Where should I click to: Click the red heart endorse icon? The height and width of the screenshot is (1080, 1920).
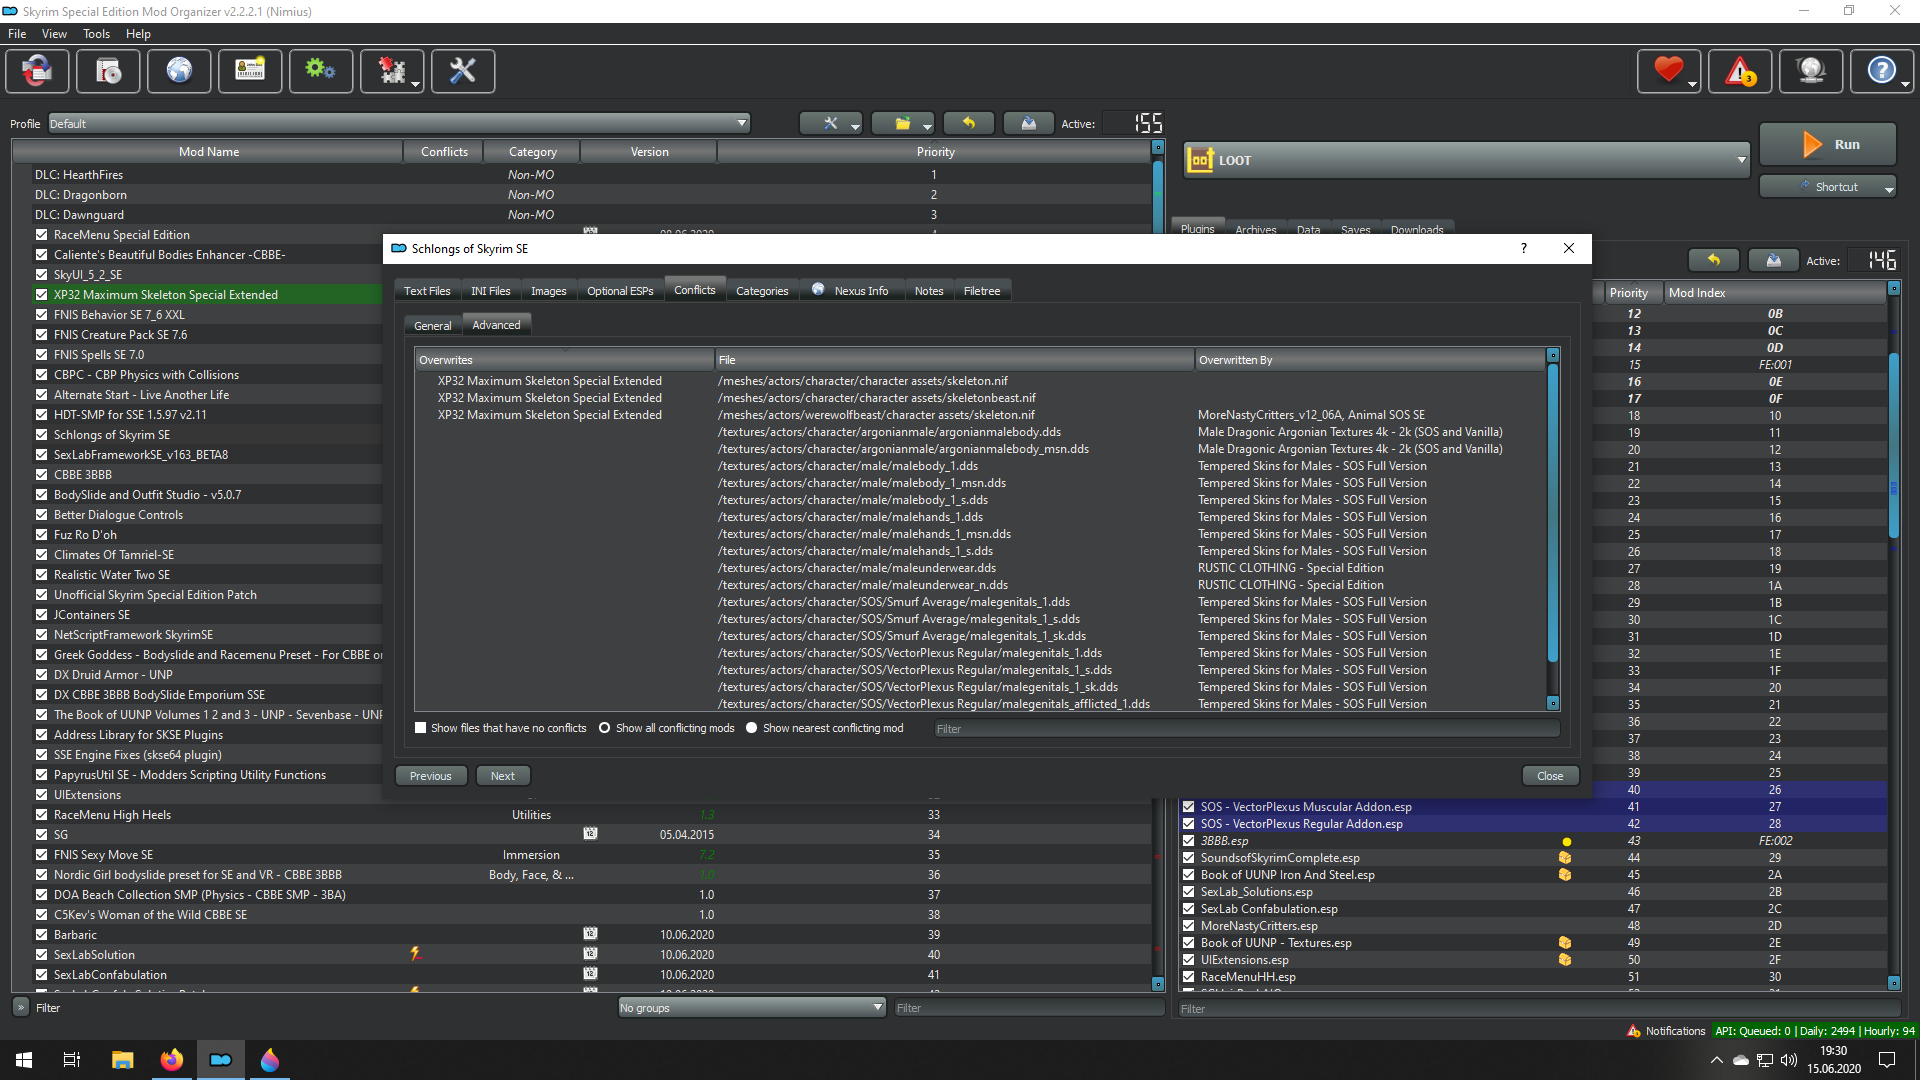[x=1667, y=71]
